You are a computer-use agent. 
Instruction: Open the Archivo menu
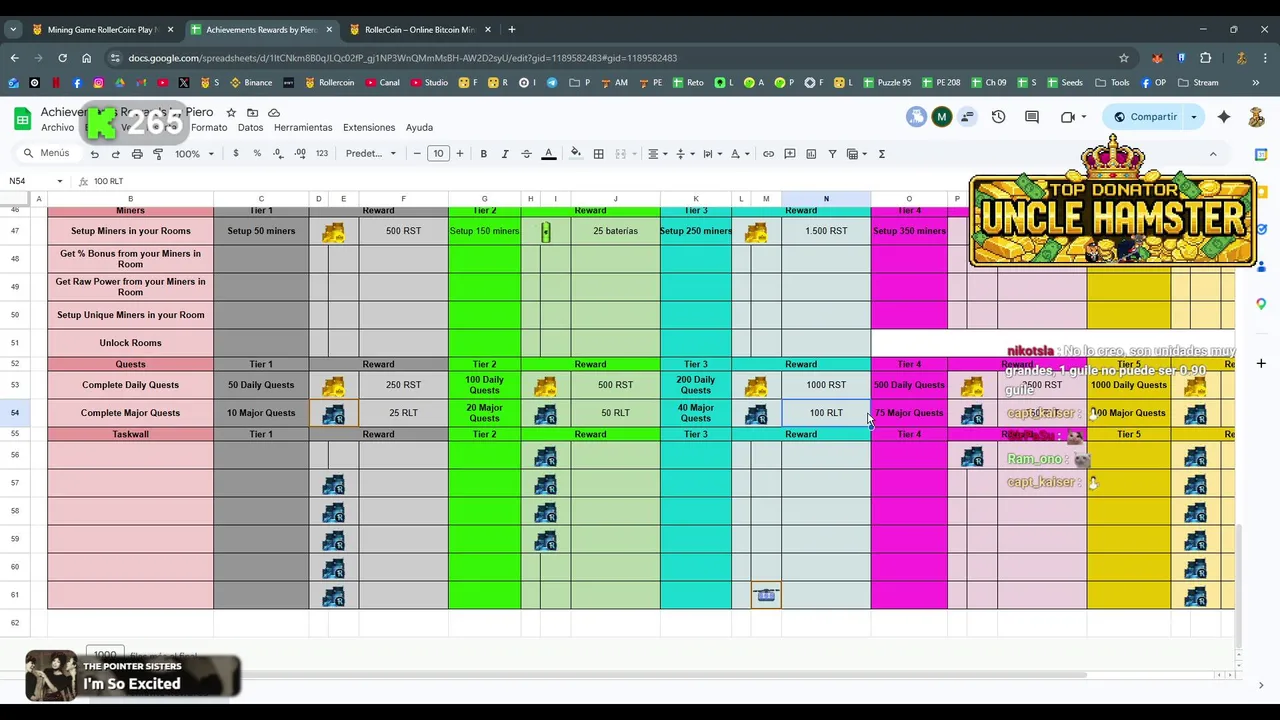point(57,128)
